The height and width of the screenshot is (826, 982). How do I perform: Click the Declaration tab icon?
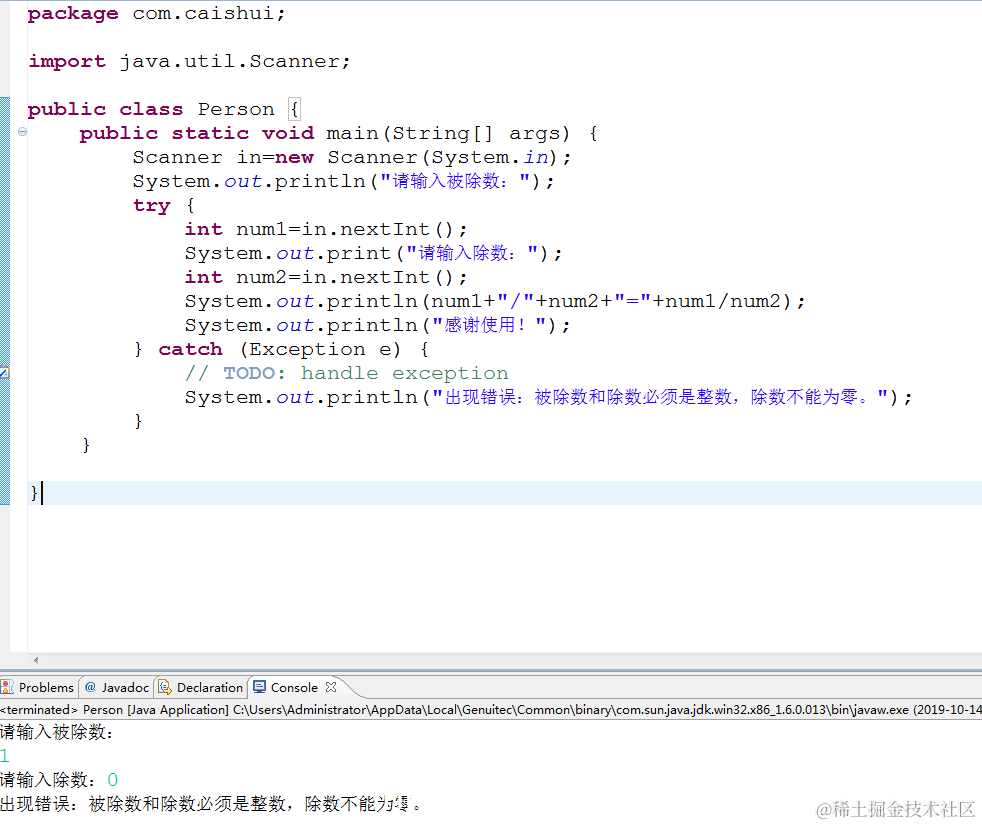pyautogui.click(x=165, y=688)
